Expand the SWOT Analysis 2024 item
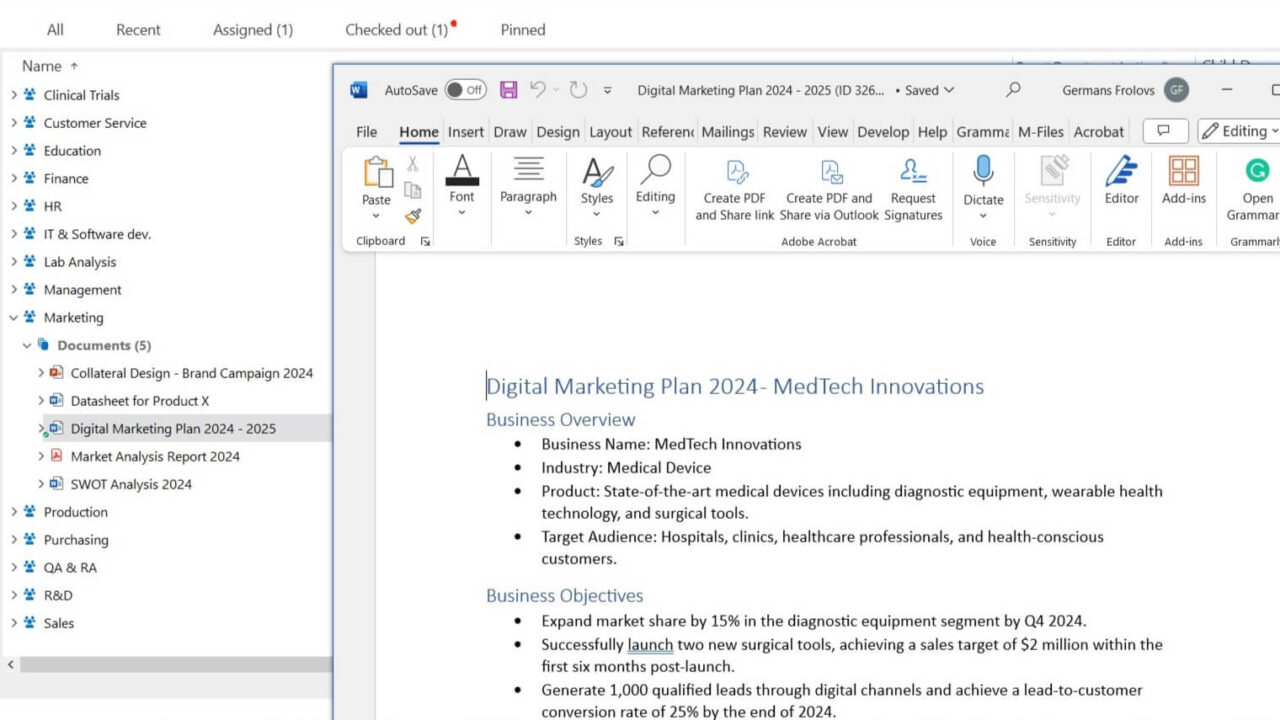 [41, 484]
